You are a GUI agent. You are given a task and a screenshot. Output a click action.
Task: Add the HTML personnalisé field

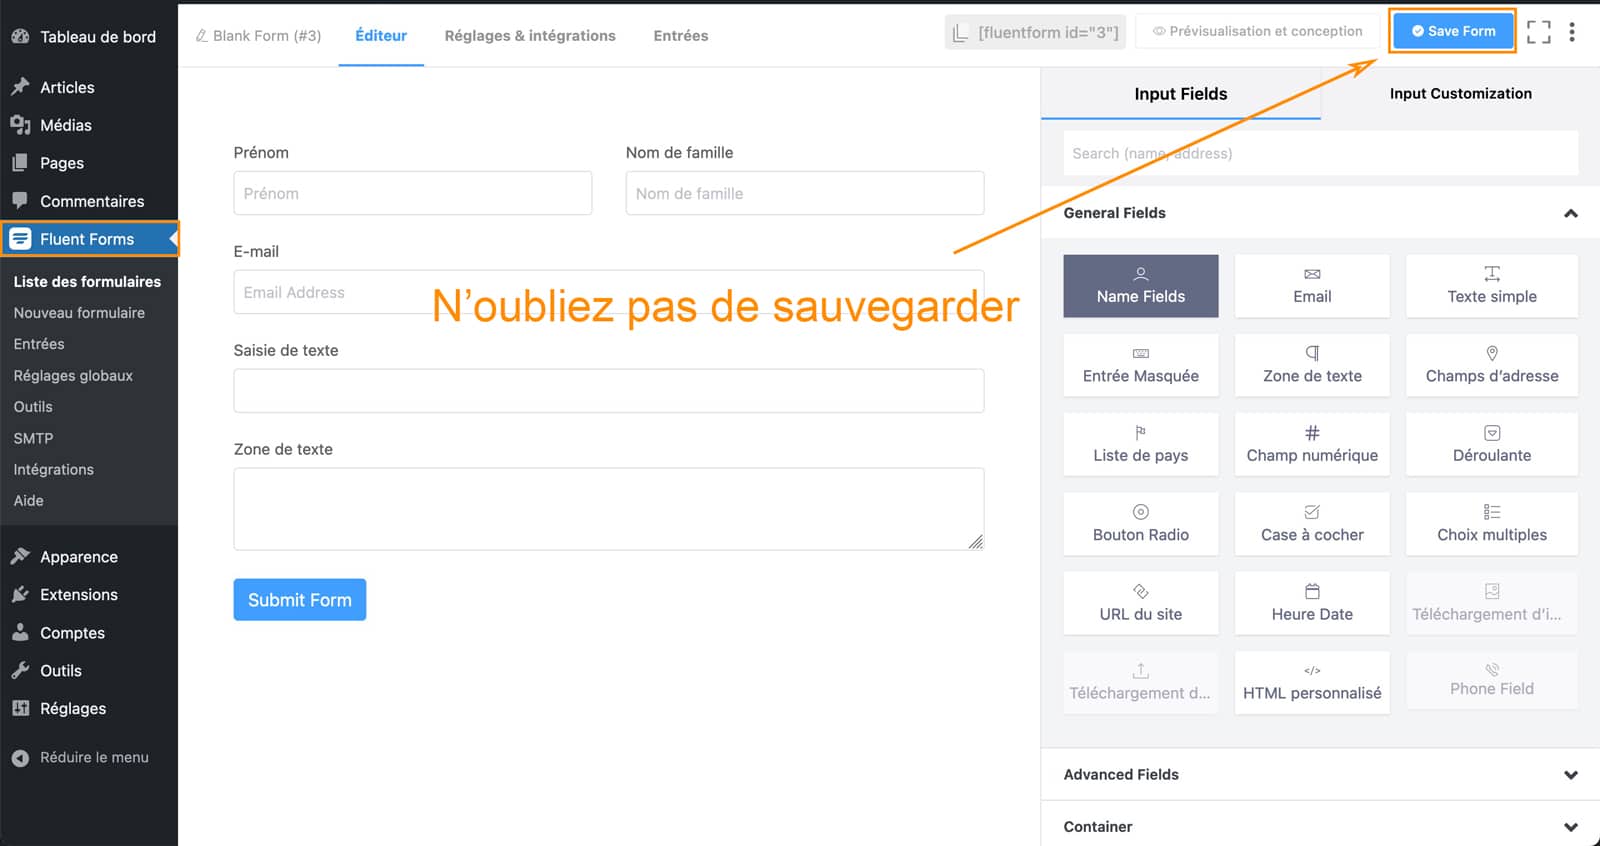1312,682
